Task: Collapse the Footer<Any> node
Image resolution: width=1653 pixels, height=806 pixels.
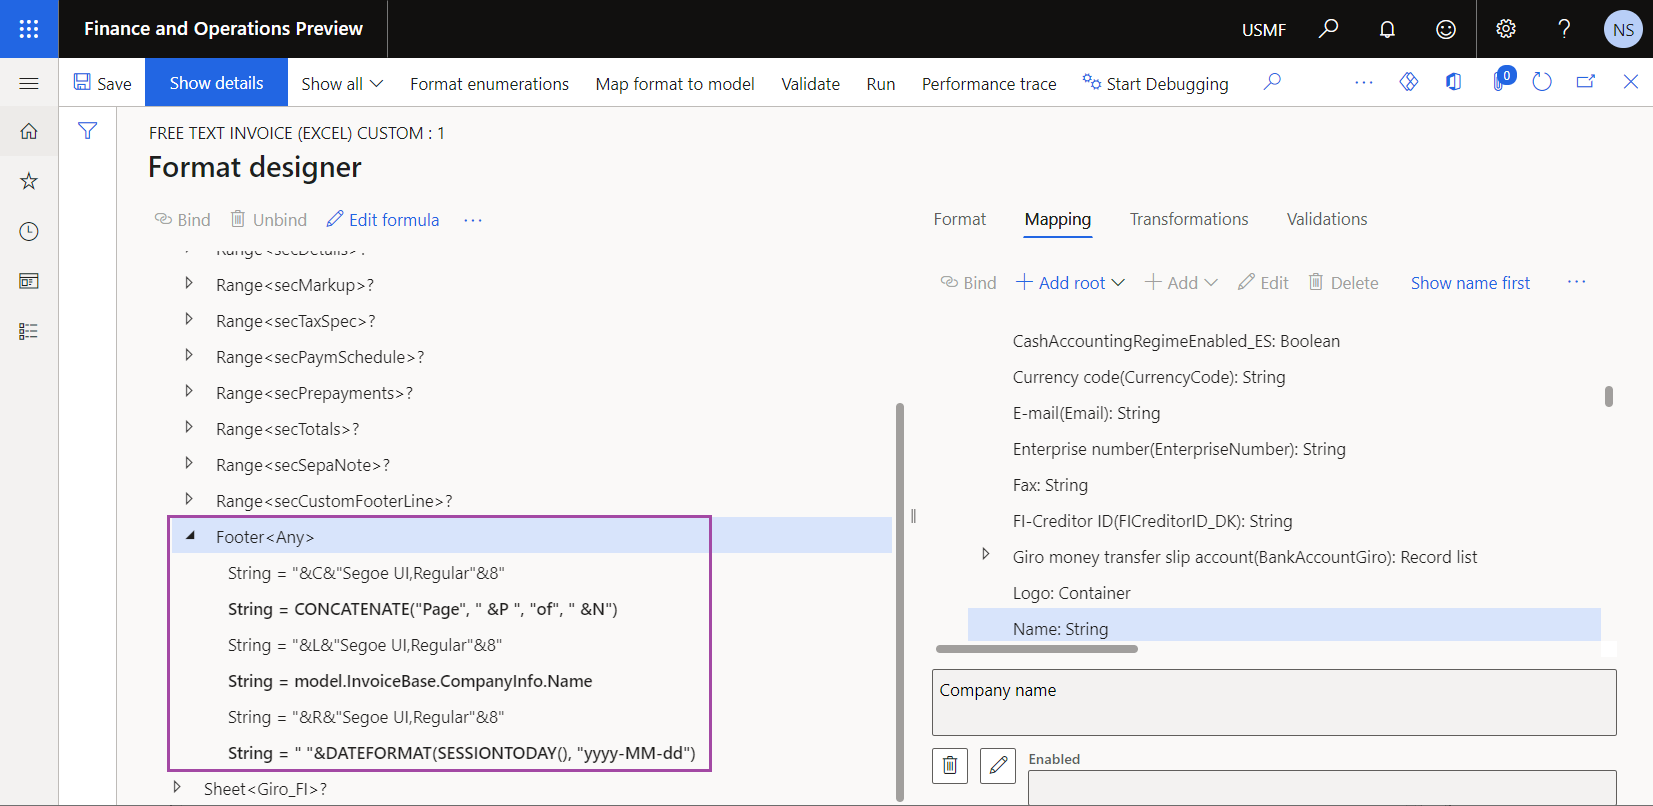Action: tap(189, 536)
